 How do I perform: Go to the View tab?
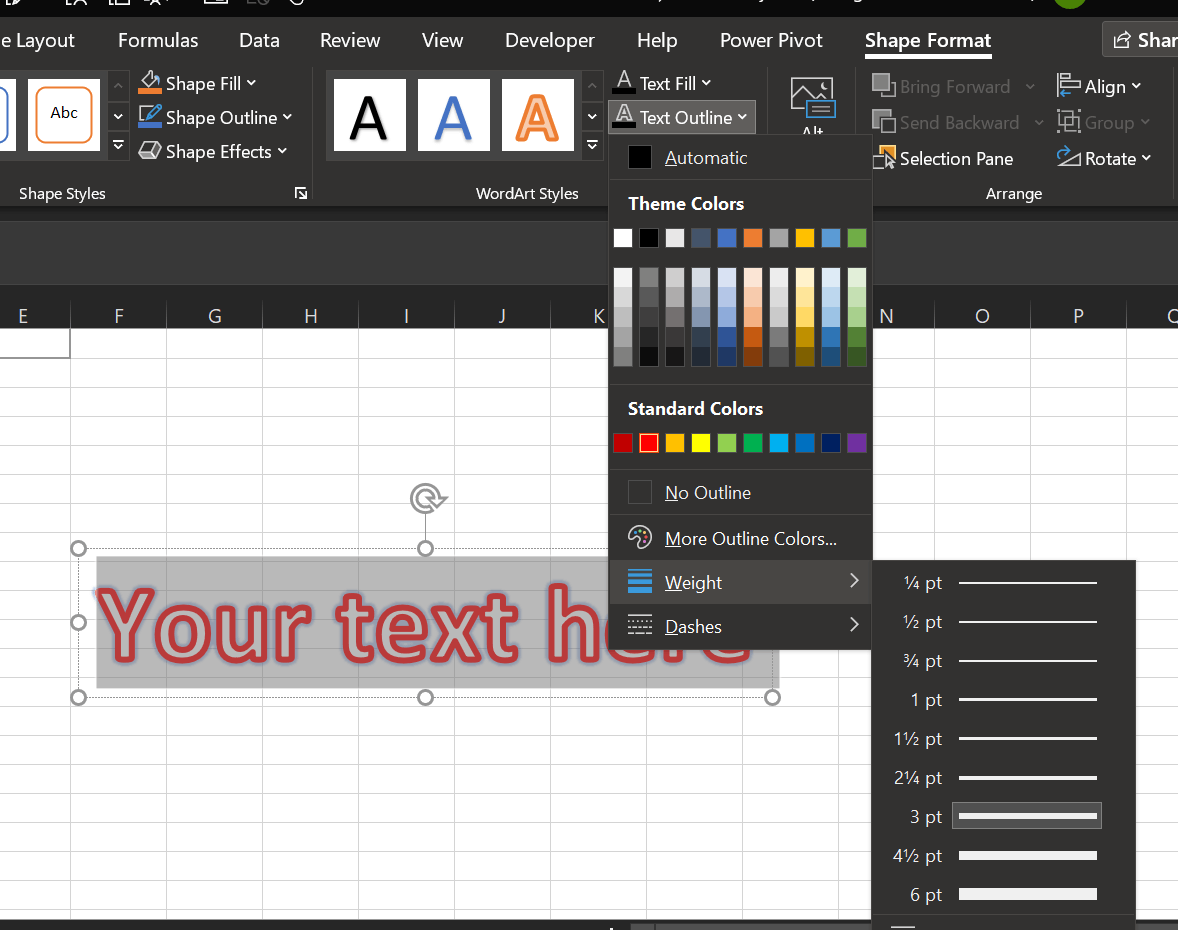(x=443, y=41)
